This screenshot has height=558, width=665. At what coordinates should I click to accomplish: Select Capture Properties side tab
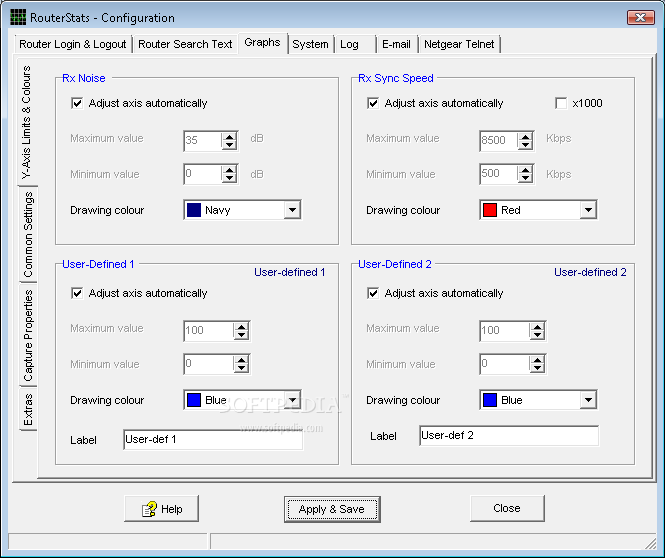coord(28,335)
